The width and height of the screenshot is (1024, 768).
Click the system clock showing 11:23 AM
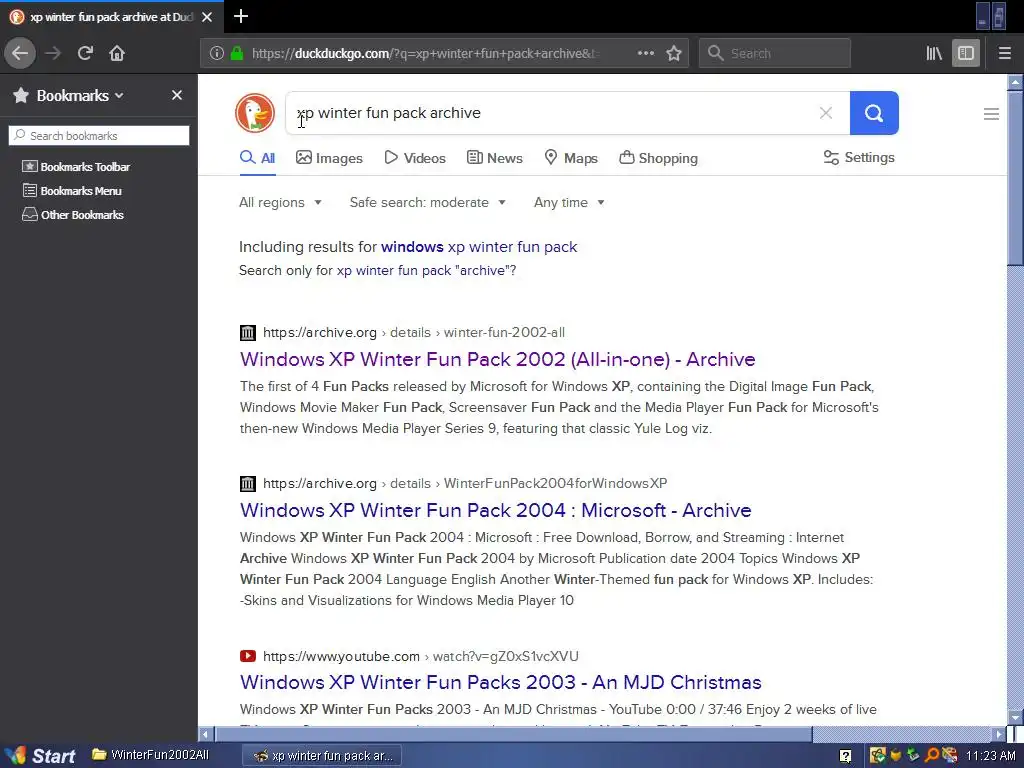[991, 756]
